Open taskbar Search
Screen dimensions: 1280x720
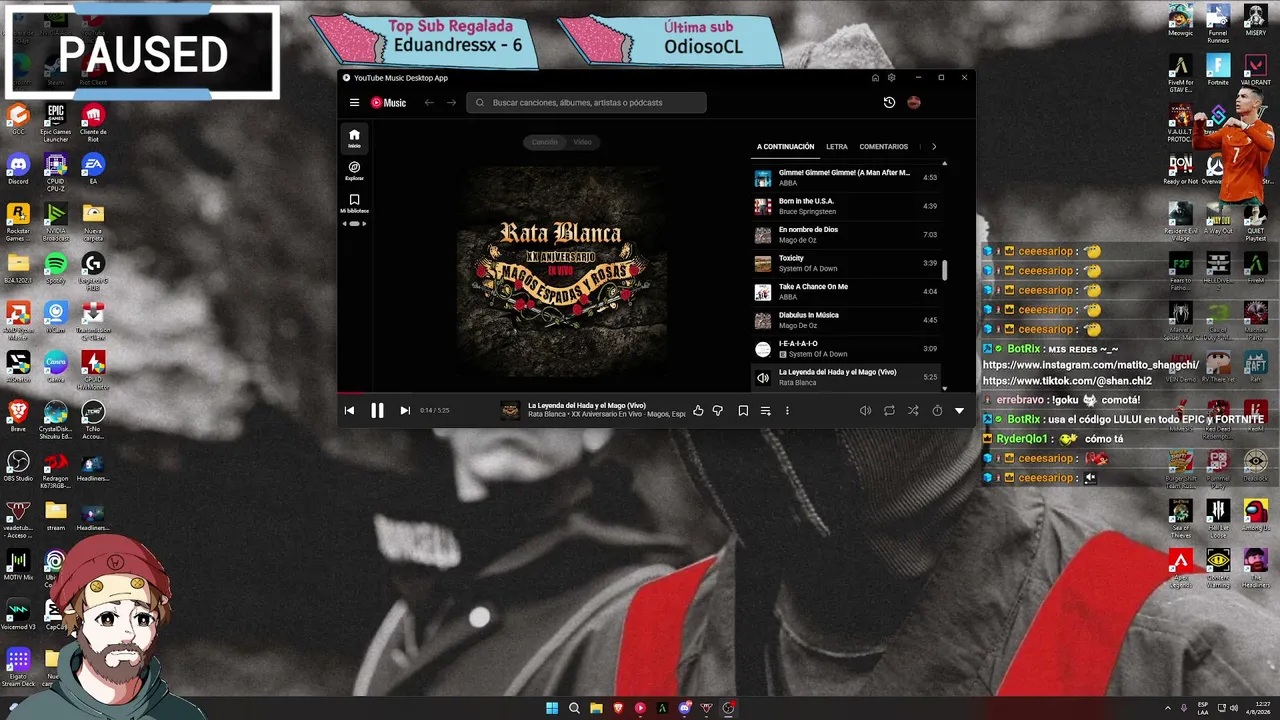tap(574, 708)
